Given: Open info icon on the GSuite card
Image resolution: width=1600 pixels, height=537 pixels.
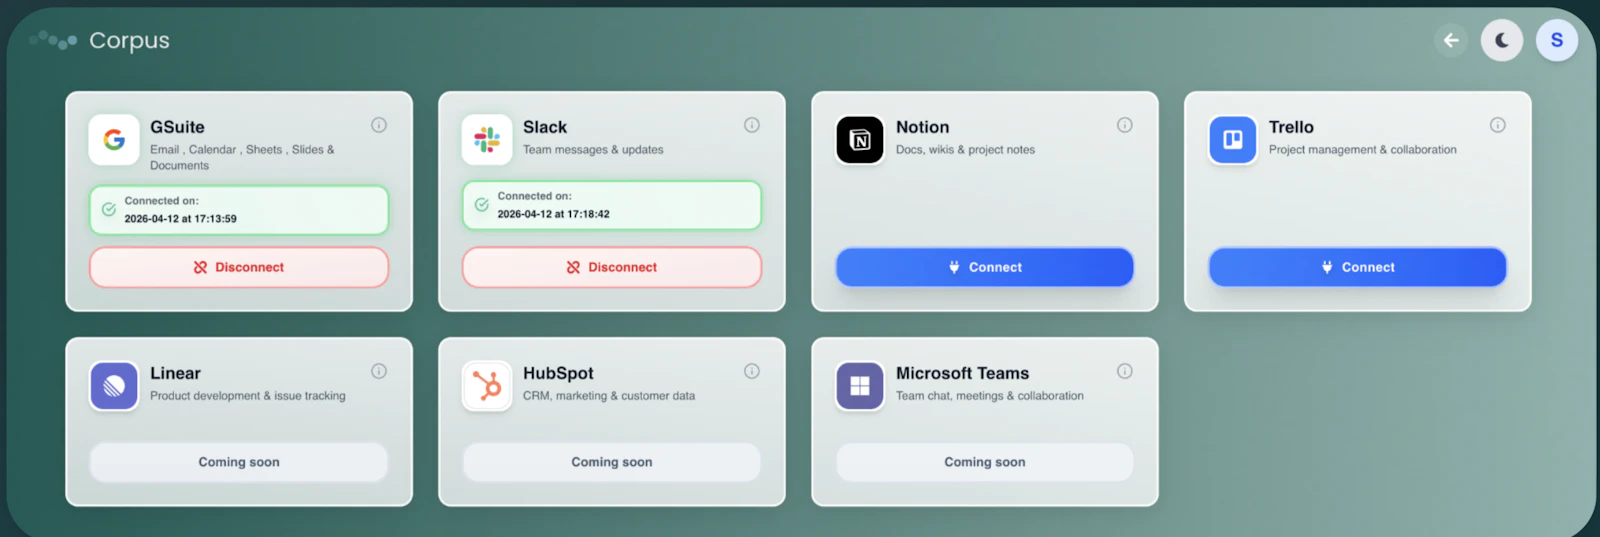Looking at the screenshot, I should point(379,125).
